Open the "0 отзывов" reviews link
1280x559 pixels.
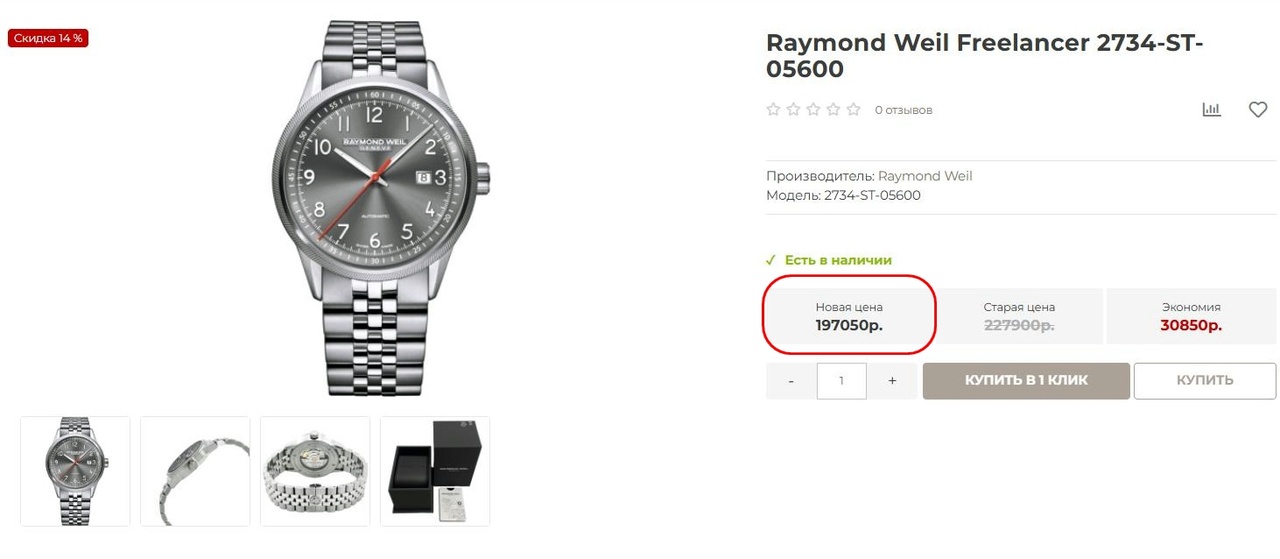pyautogui.click(x=903, y=110)
